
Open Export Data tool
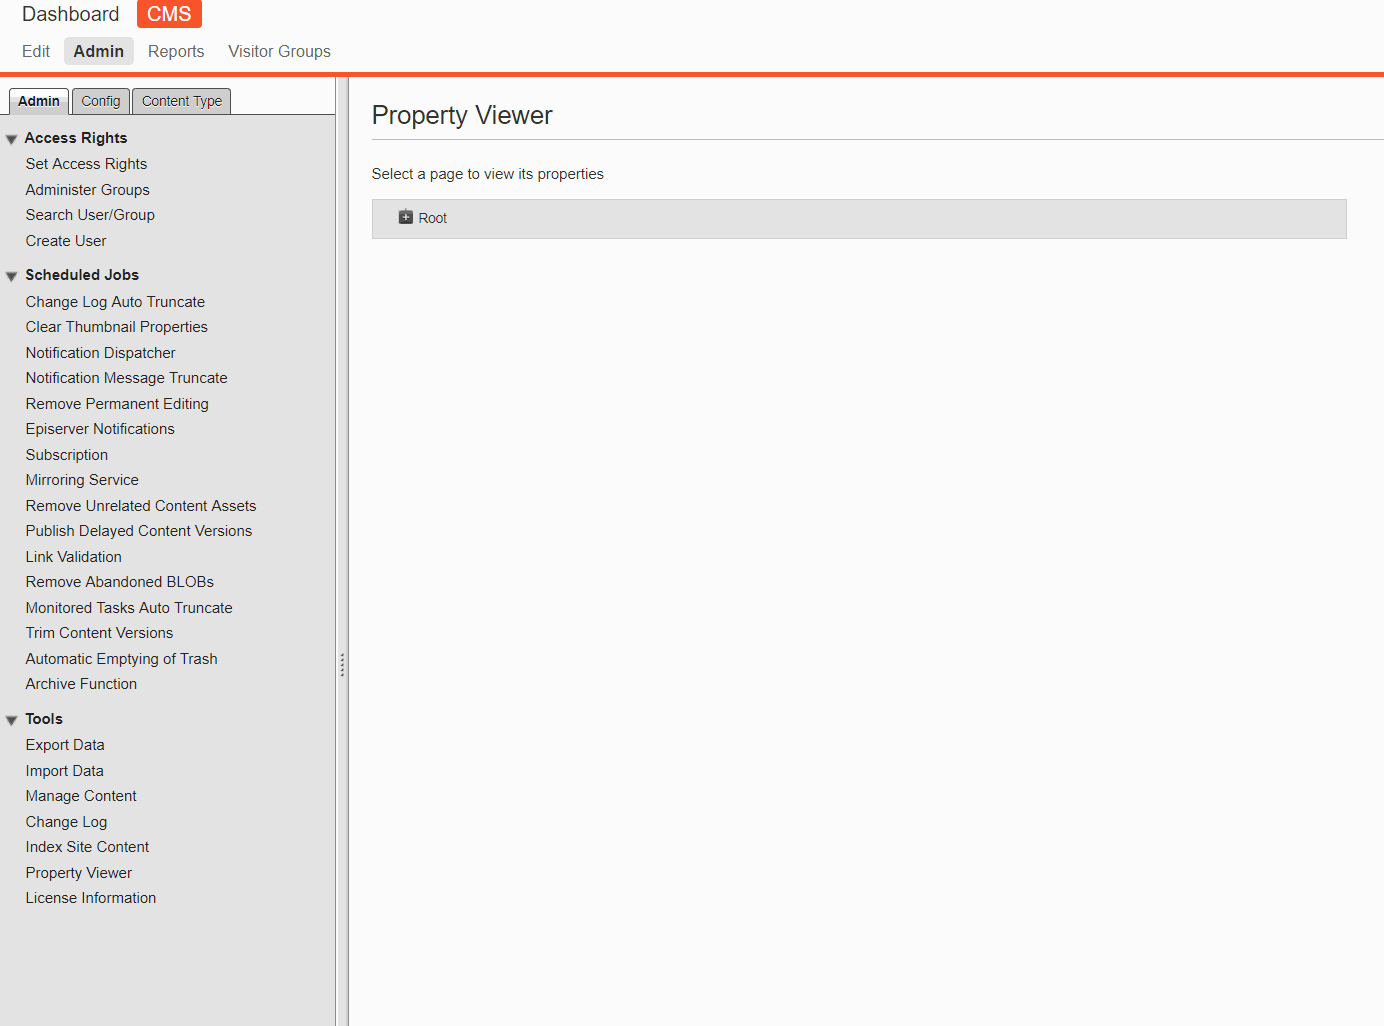click(65, 745)
